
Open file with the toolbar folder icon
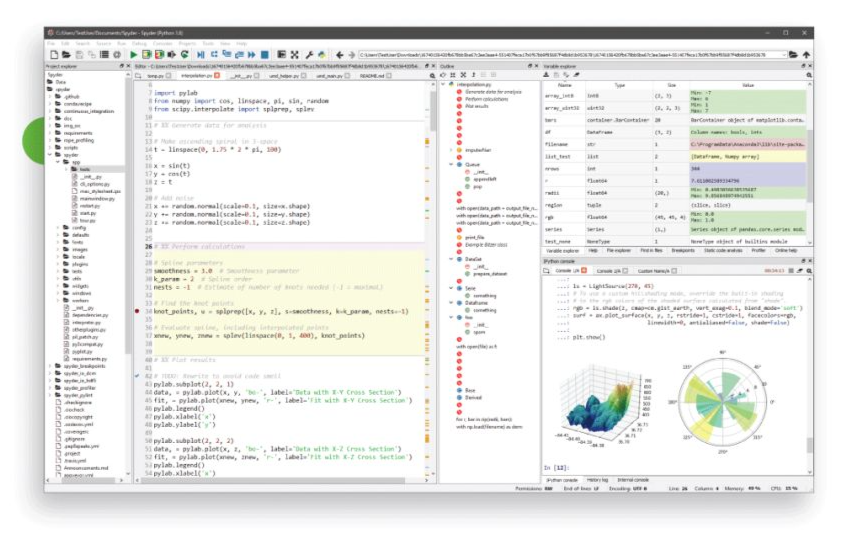point(66,55)
